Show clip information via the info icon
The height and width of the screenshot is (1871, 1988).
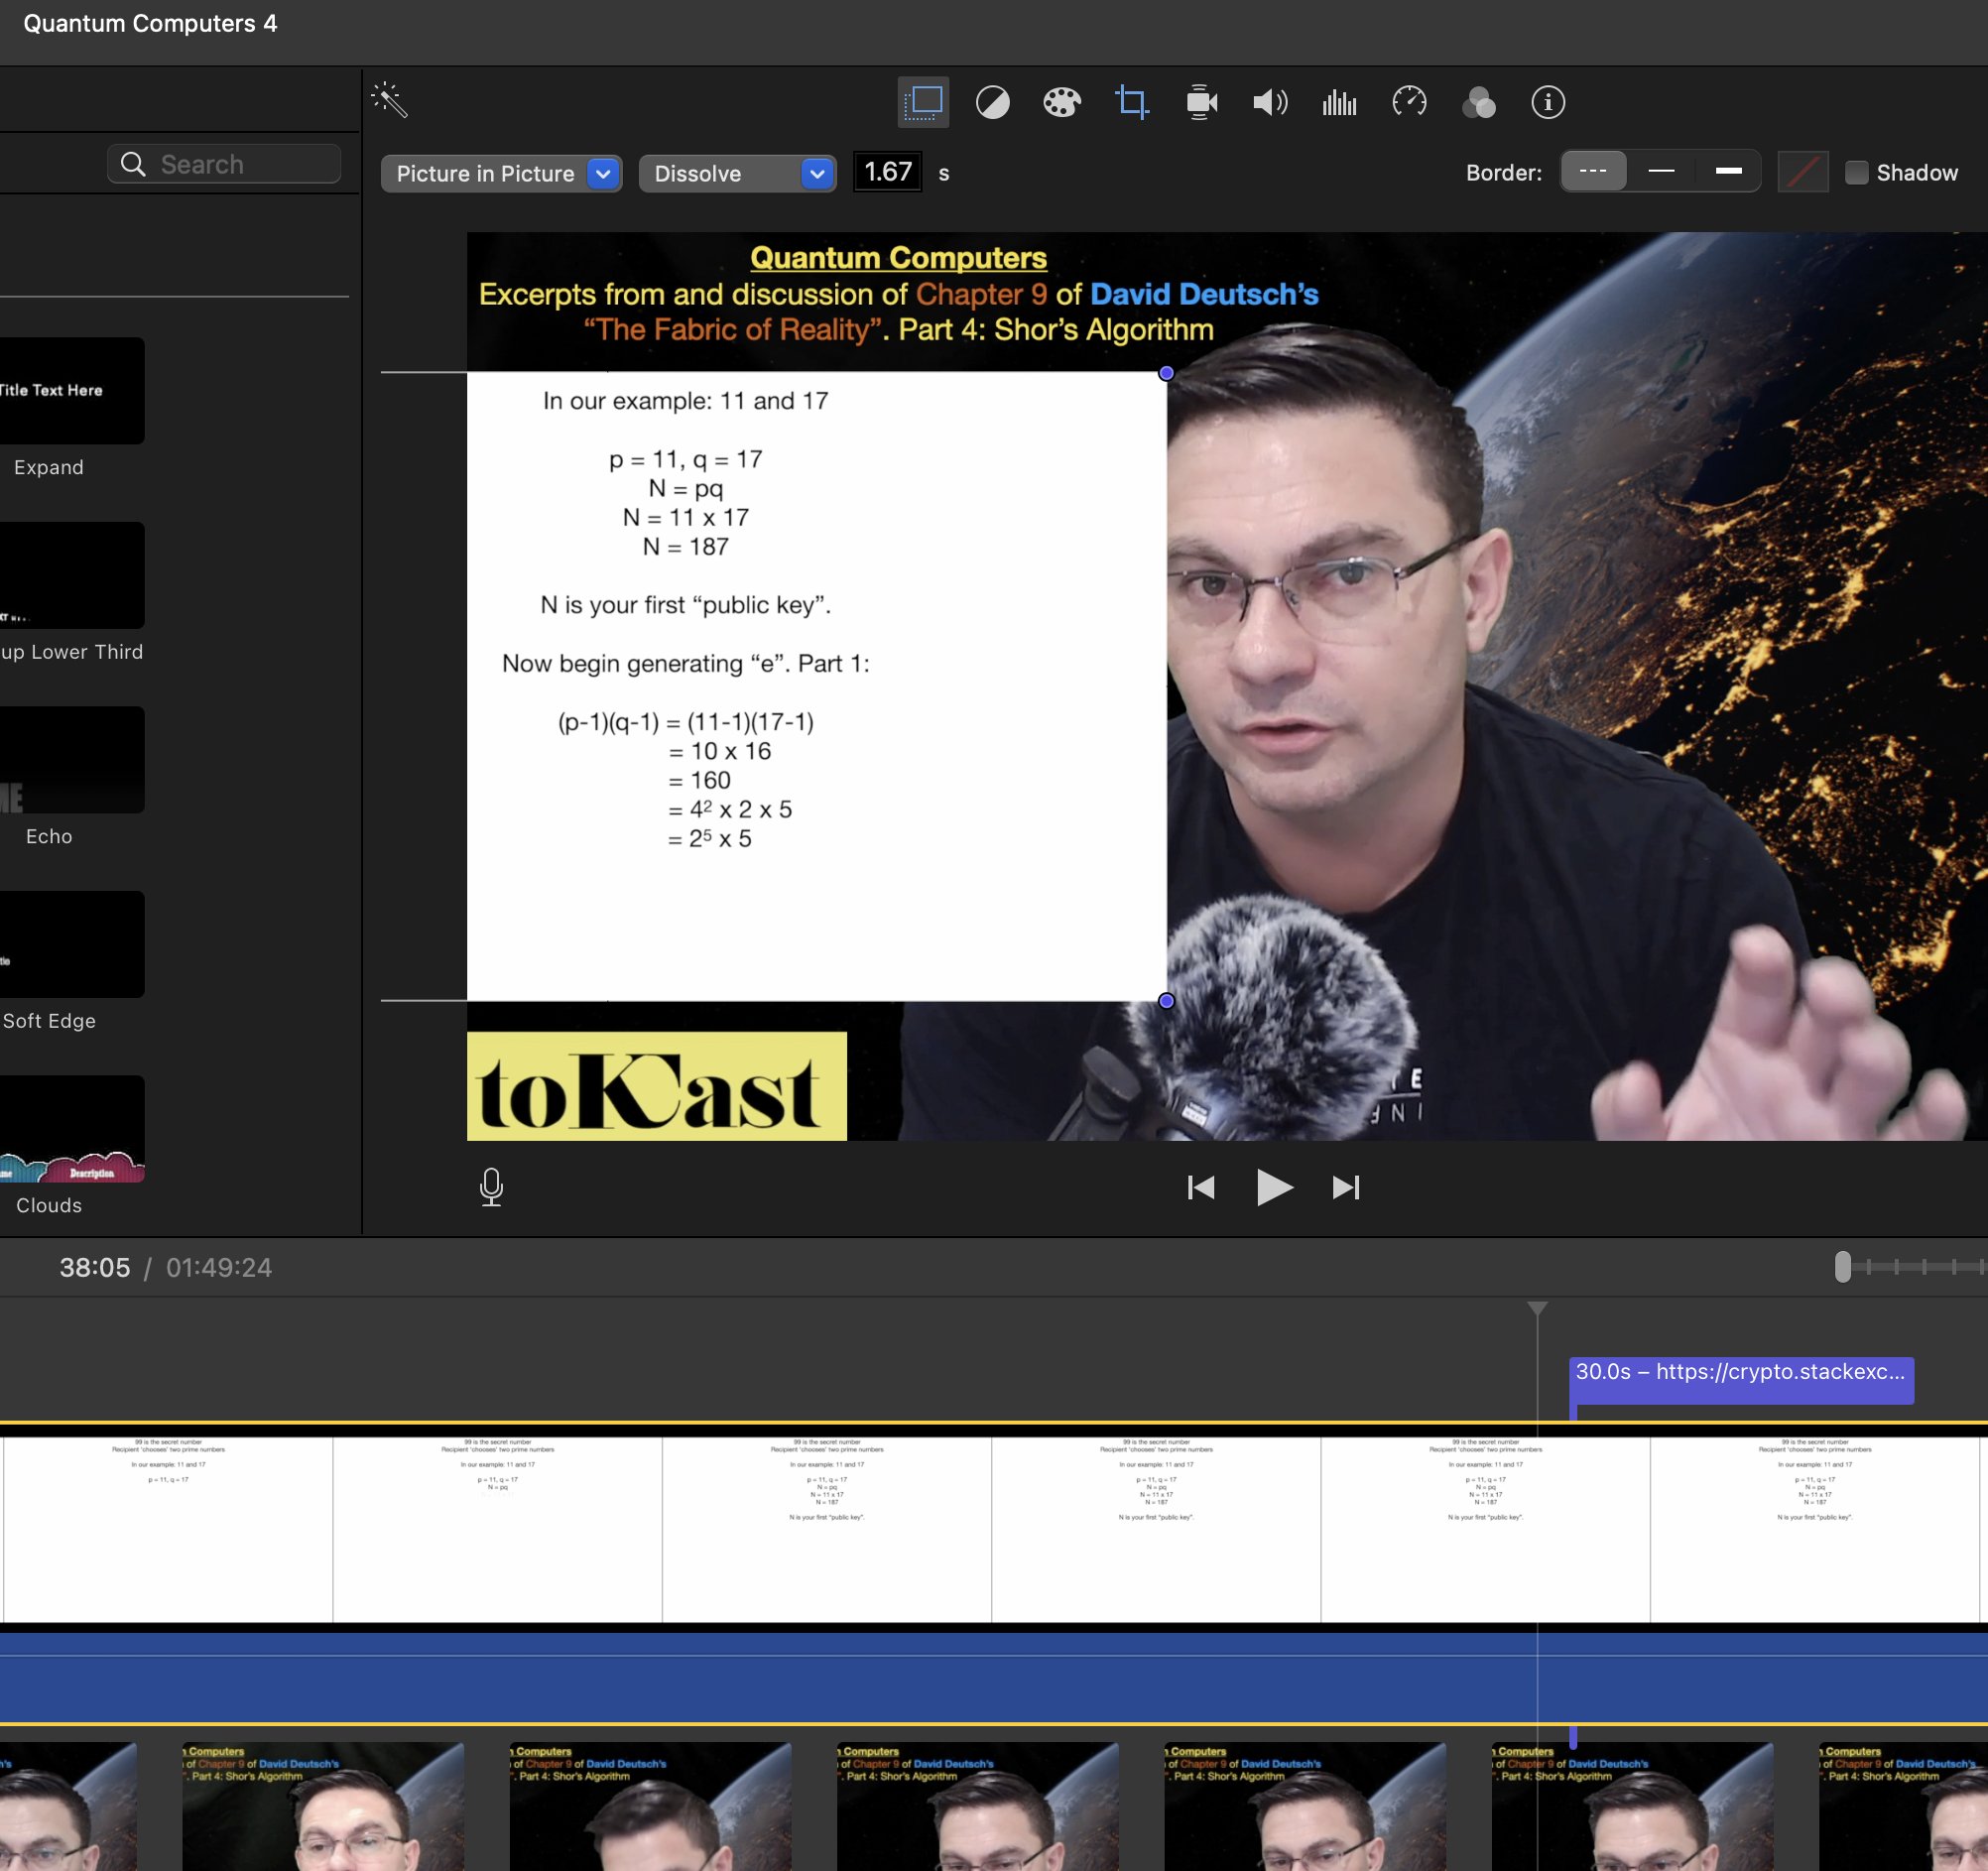(1546, 102)
